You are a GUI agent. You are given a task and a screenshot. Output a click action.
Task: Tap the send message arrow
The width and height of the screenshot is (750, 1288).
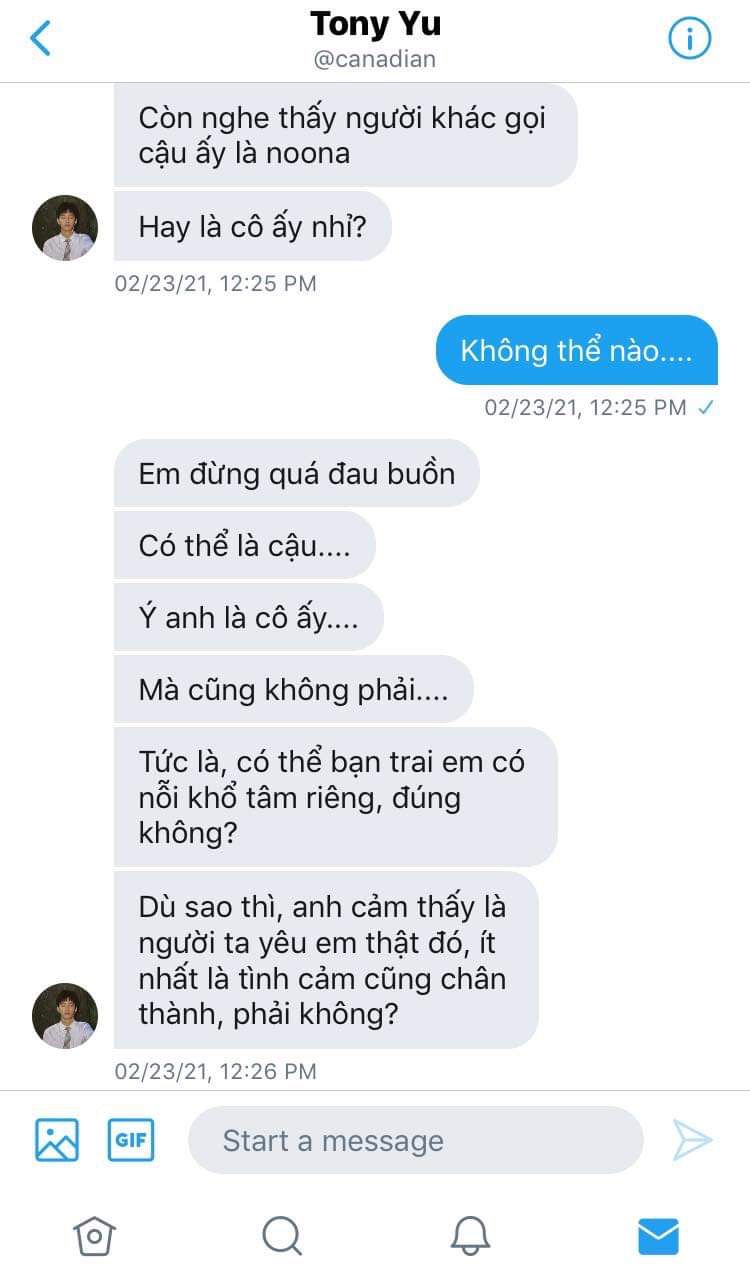coord(692,1140)
